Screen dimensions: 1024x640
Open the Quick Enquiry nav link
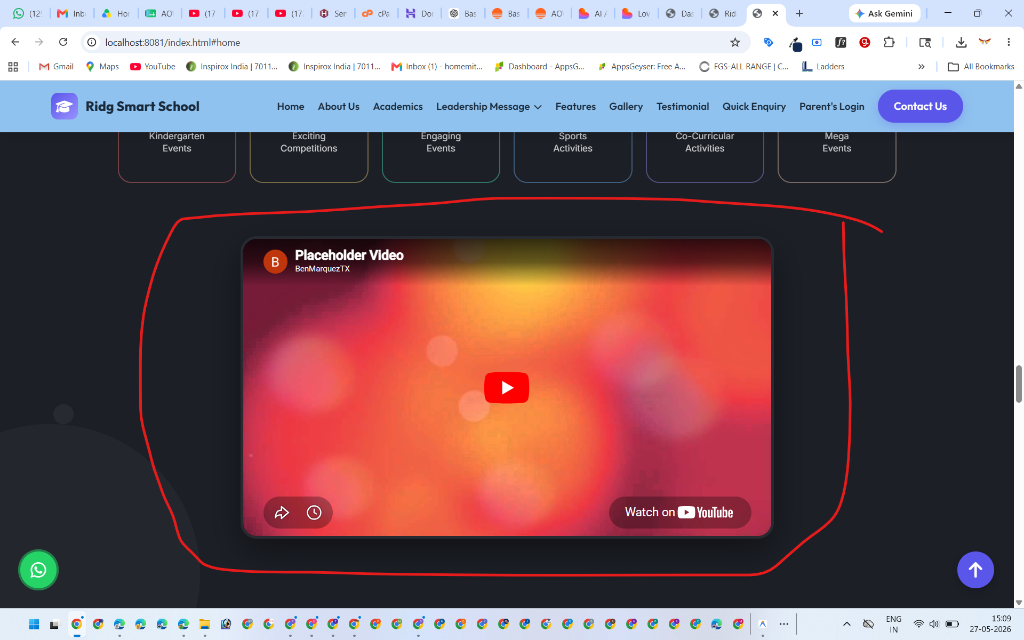[x=754, y=106]
